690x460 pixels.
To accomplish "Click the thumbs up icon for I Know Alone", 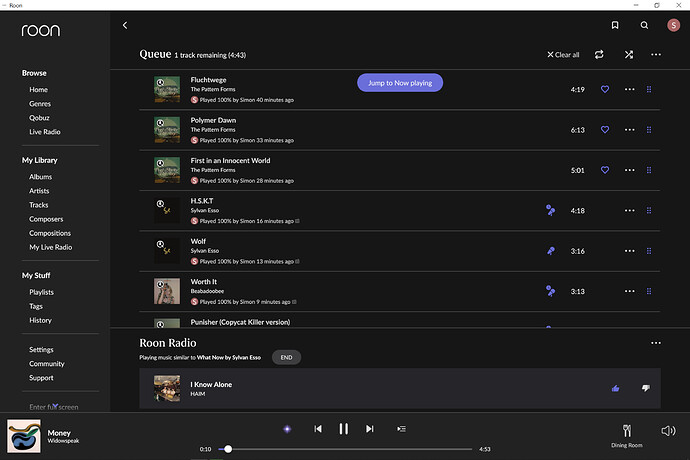I will [615, 388].
